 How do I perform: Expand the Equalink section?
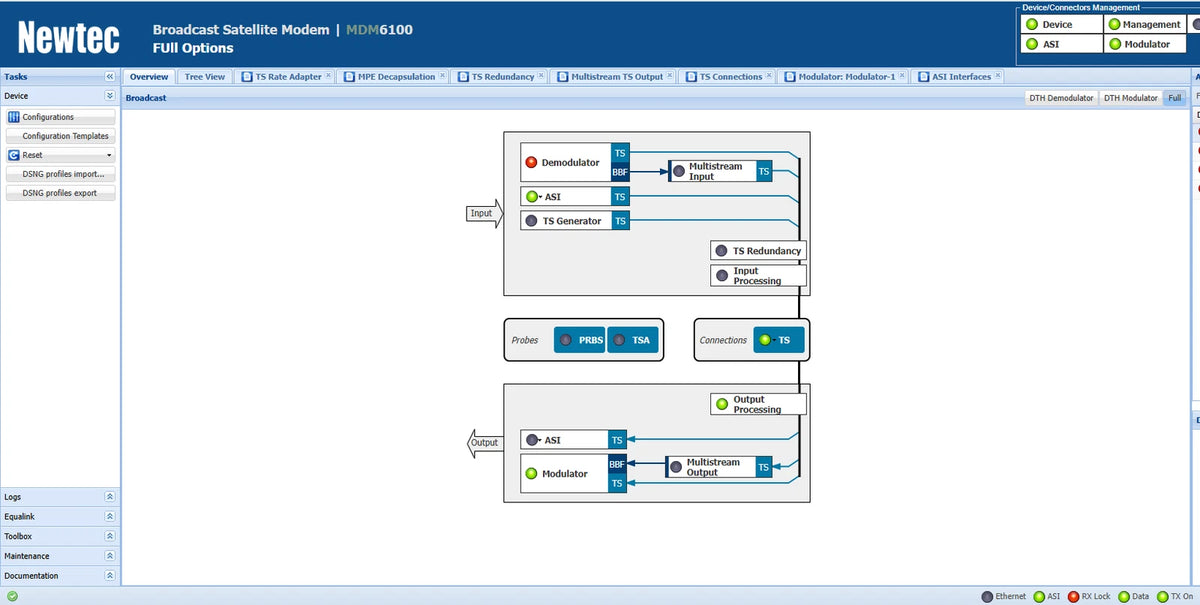pos(110,517)
